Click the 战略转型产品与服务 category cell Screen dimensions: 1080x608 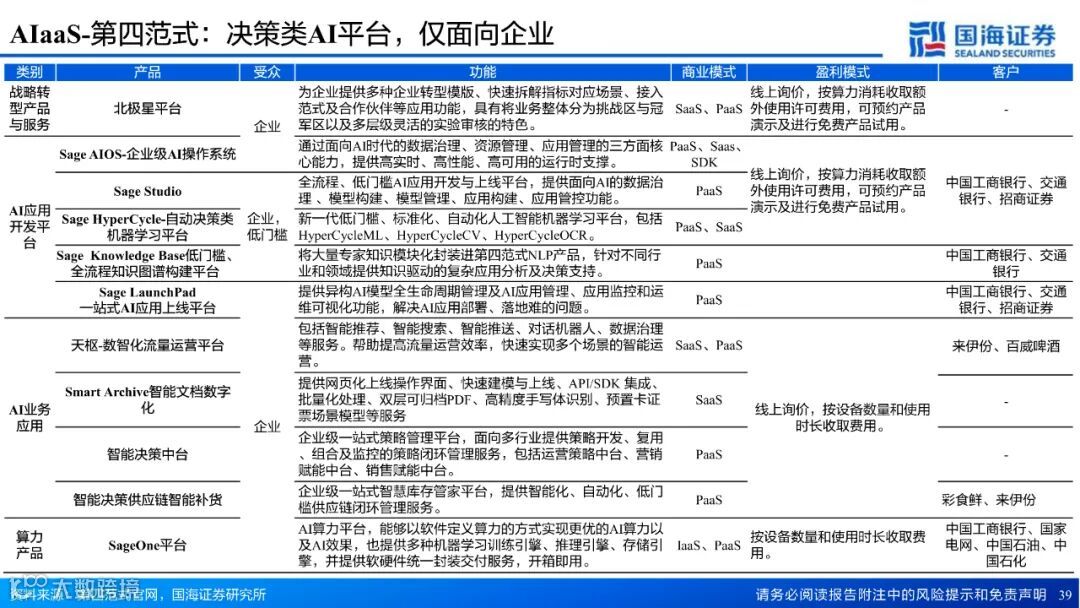(30, 109)
